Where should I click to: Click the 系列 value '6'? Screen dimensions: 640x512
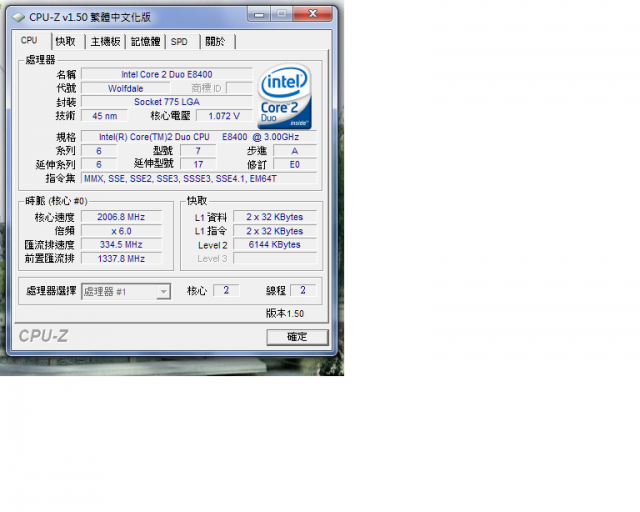99,151
